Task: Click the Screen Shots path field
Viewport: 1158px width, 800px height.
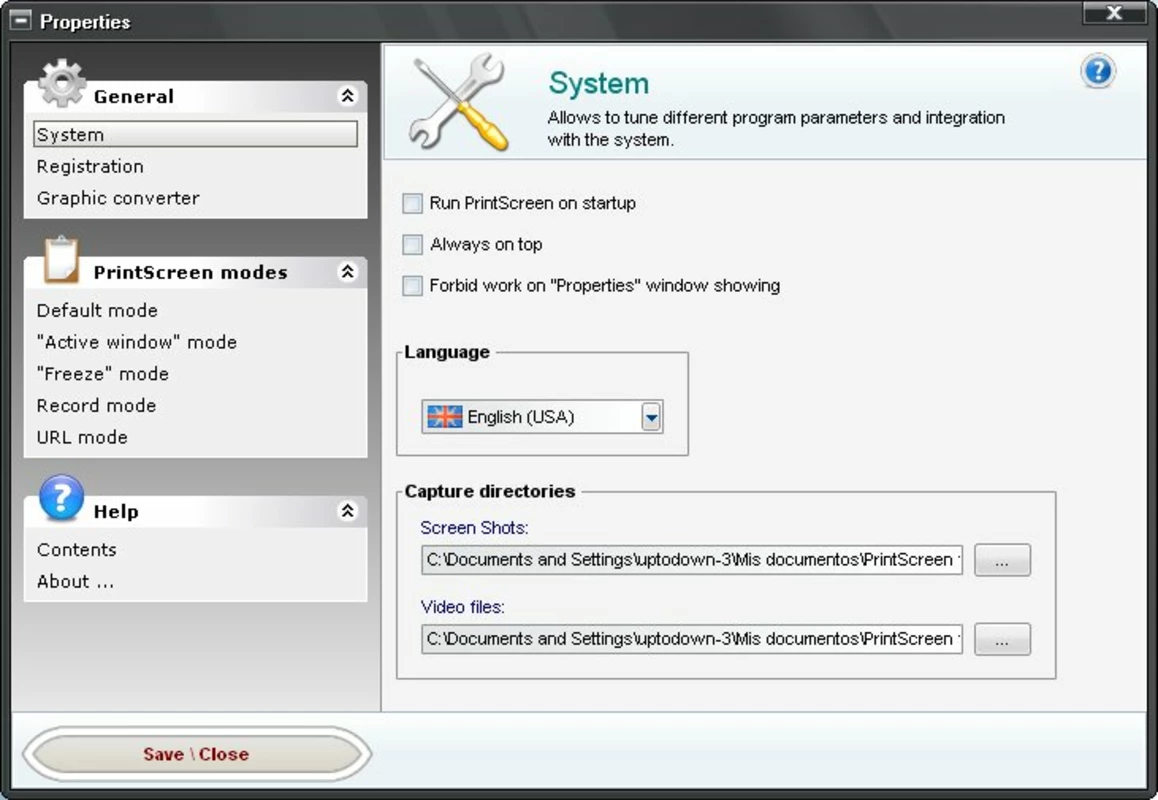Action: click(692, 560)
